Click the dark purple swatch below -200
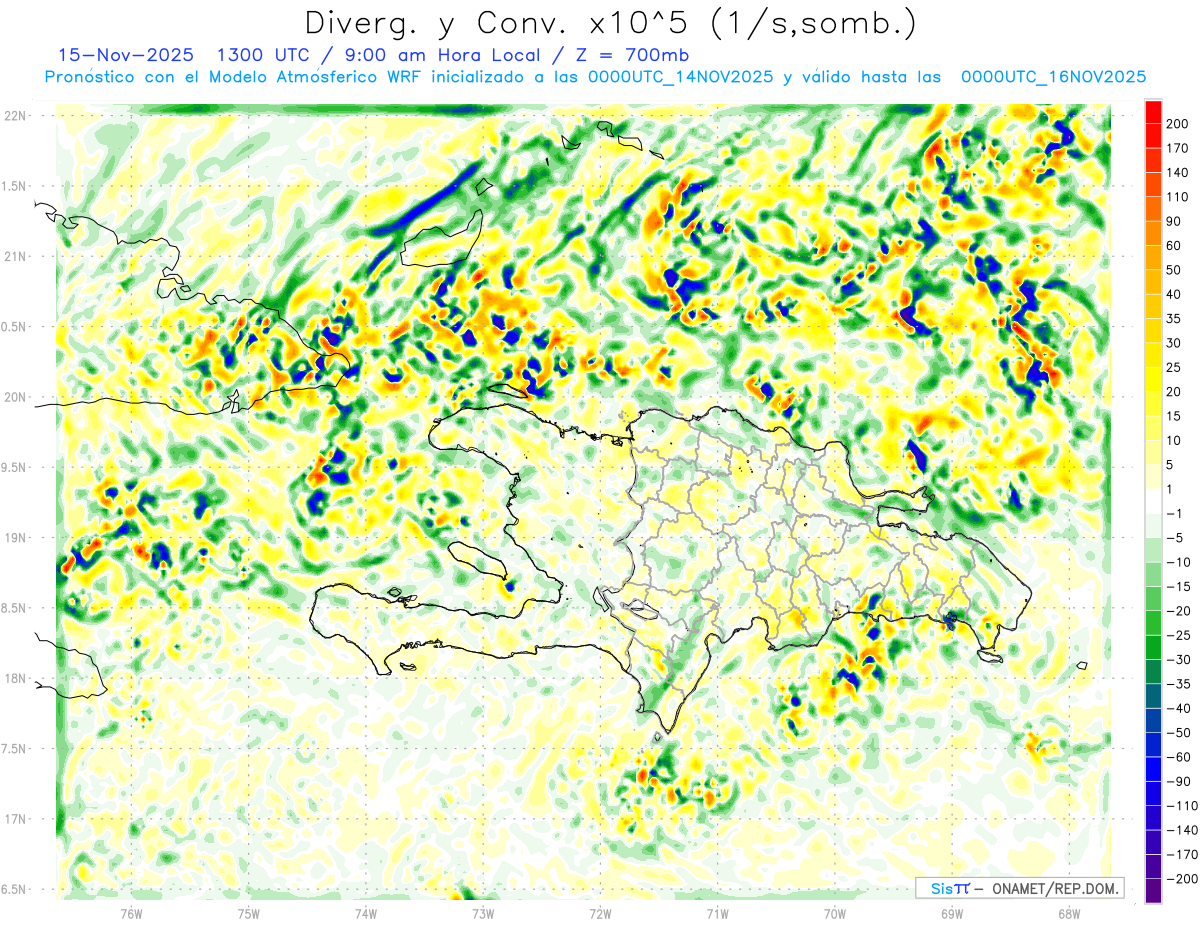The width and height of the screenshot is (1200, 927). tap(1153, 891)
